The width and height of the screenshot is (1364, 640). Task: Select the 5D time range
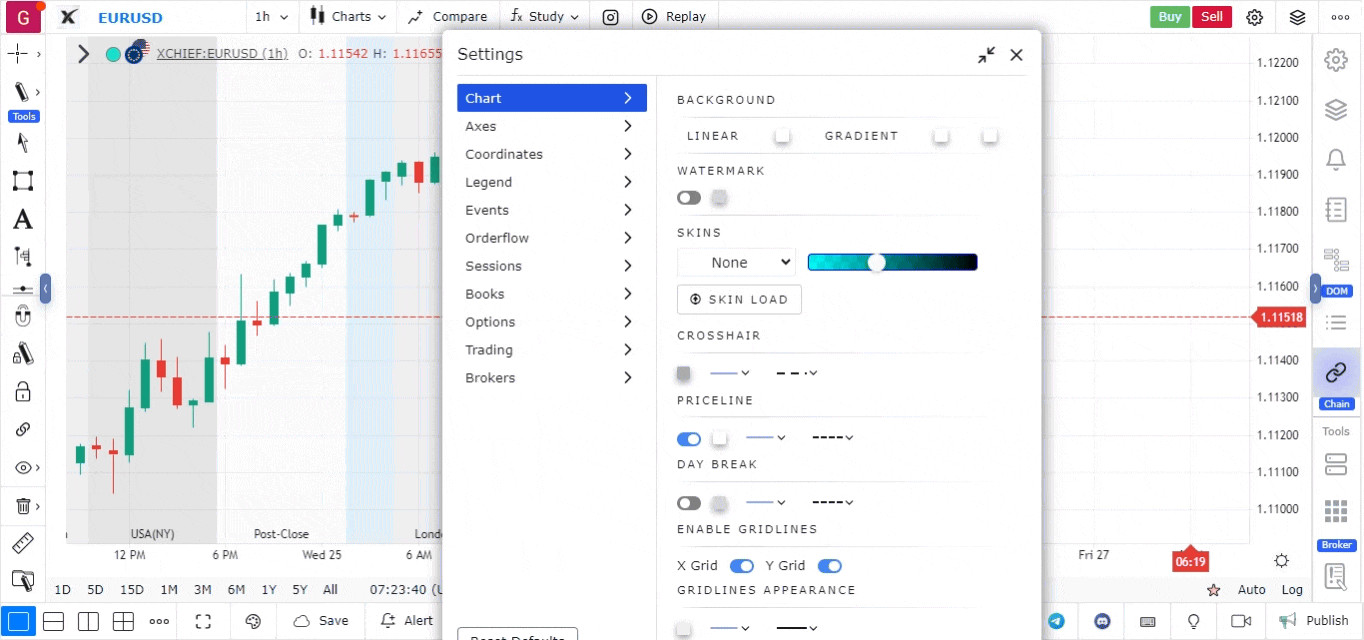click(x=95, y=590)
